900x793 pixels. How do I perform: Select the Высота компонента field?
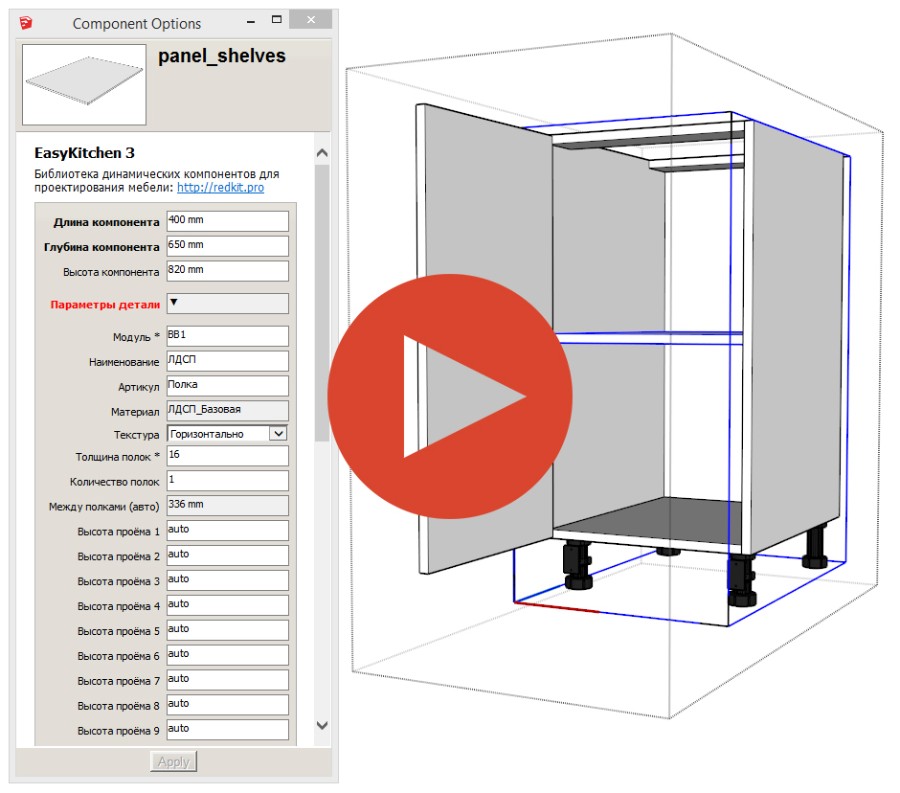227,271
